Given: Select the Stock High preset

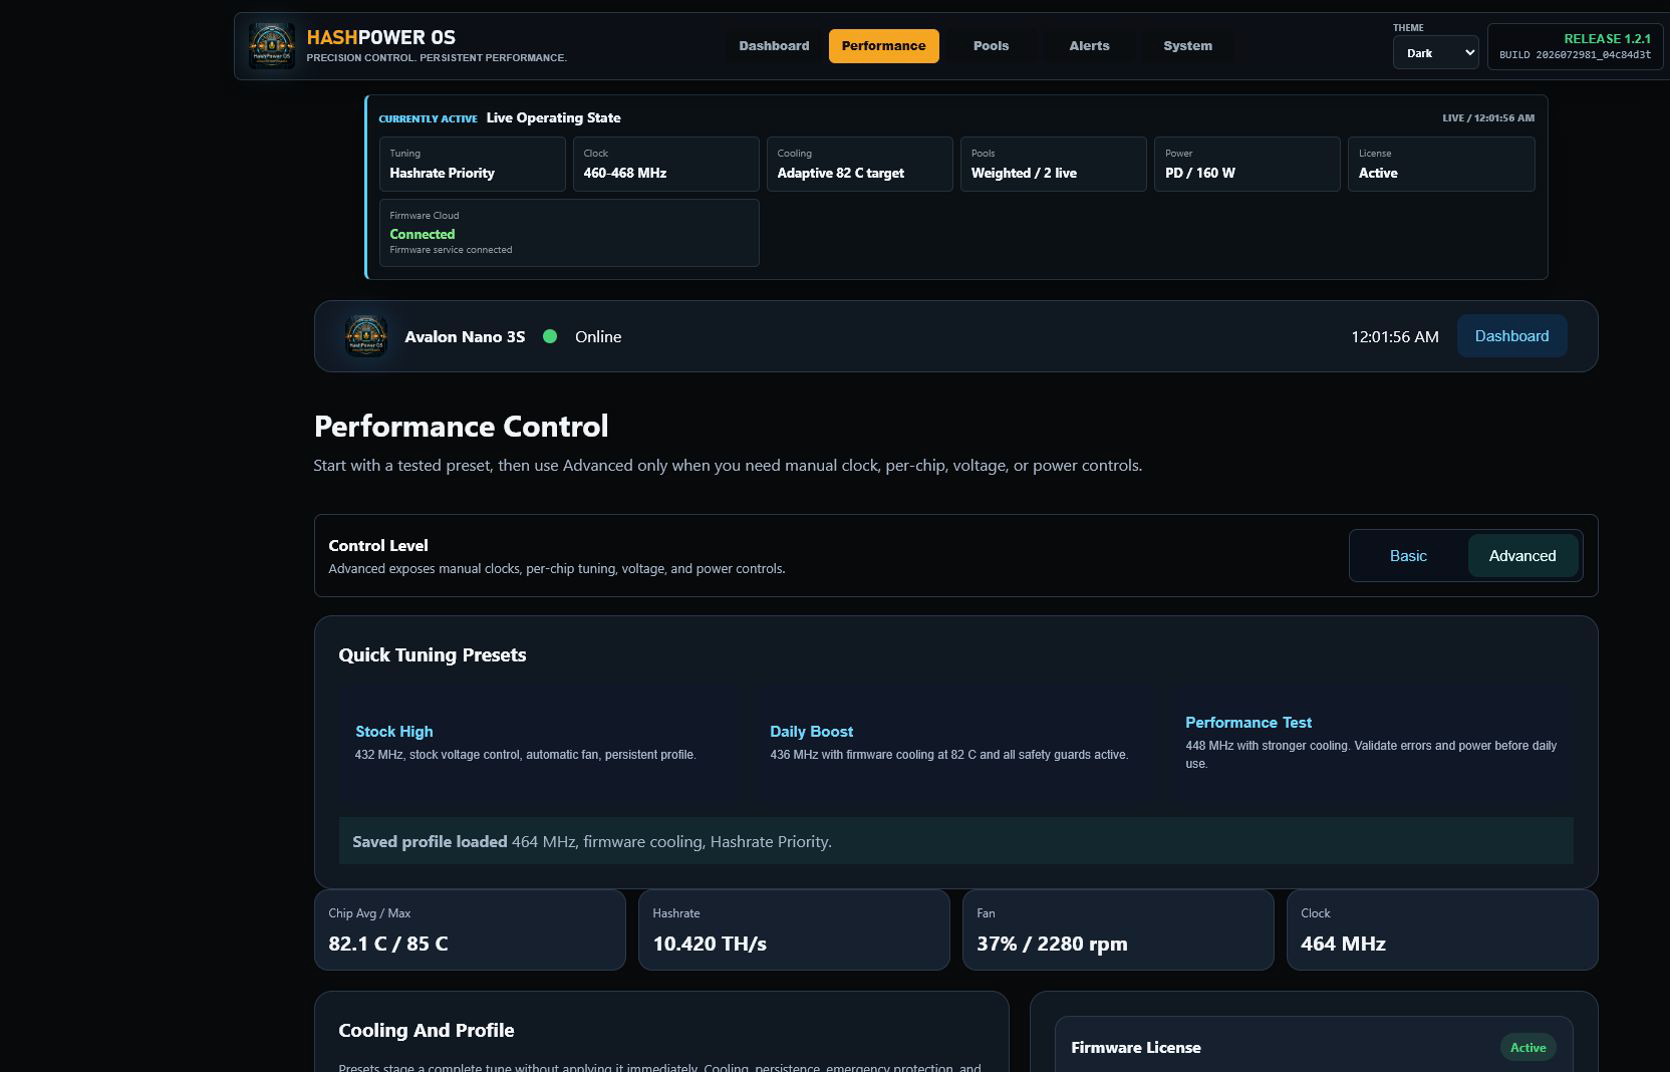Looking at the screenshot, I should click(x=540, y=744).
